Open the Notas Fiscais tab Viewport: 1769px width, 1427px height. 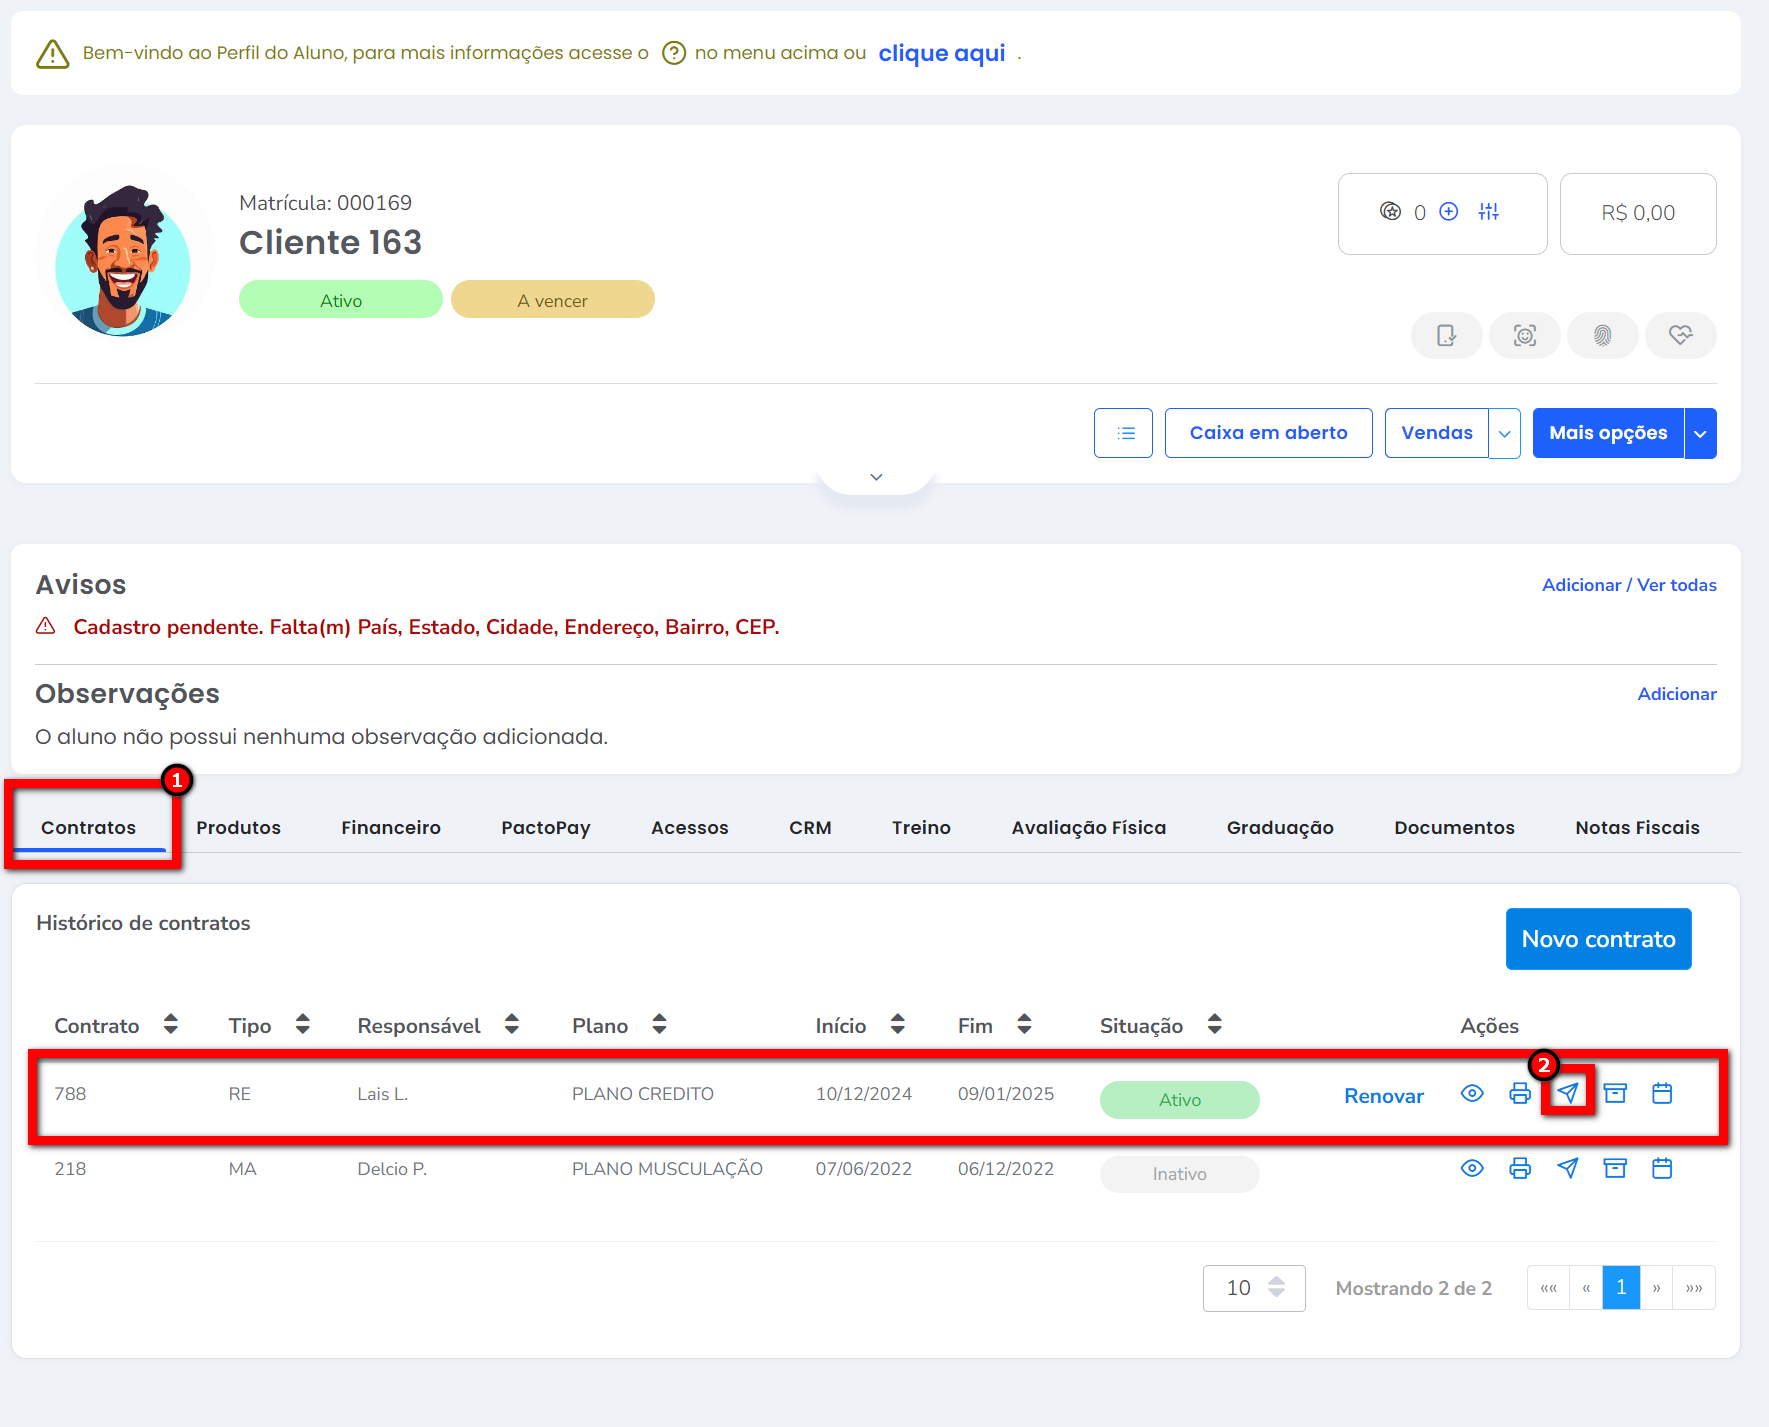1637,828
